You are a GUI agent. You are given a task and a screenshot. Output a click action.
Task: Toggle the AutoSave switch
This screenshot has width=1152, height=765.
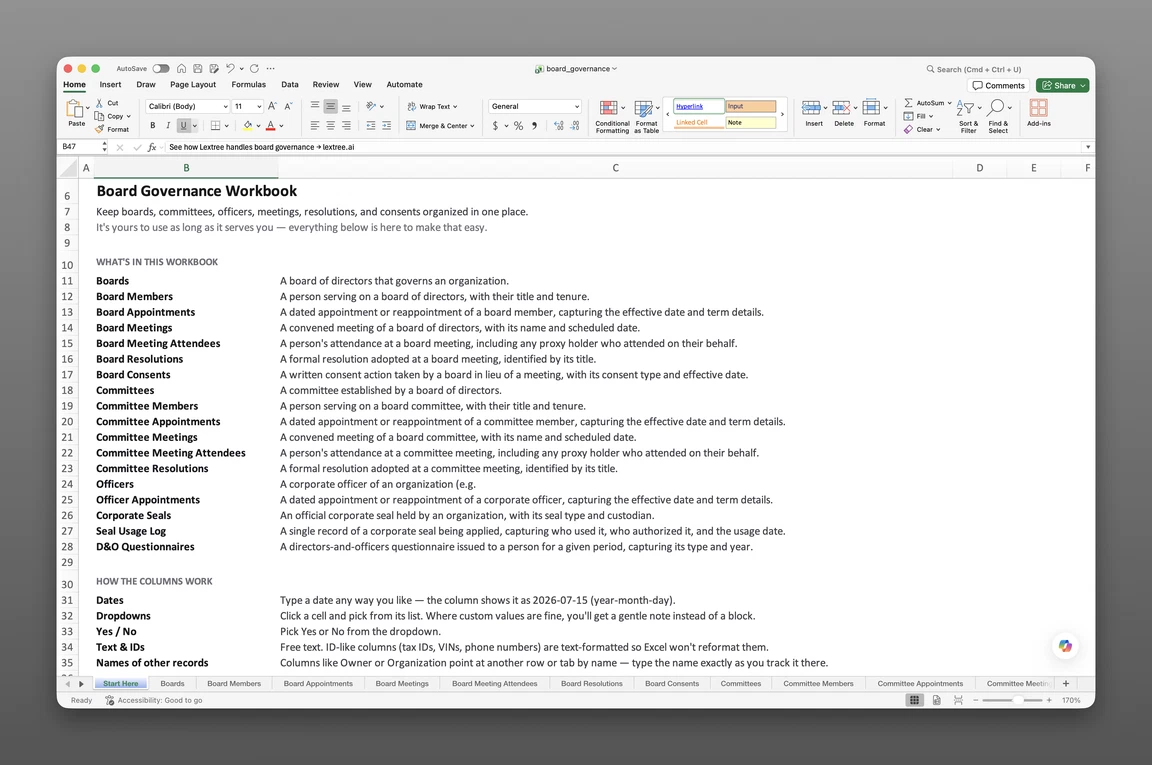[161, 68]
